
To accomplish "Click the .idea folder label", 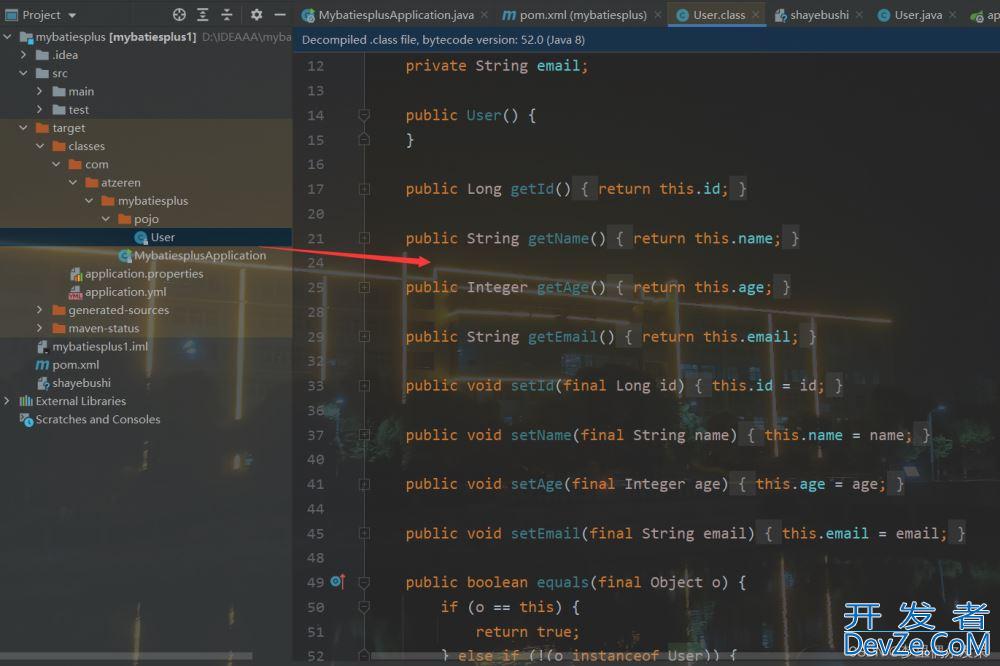I will 65,55.
